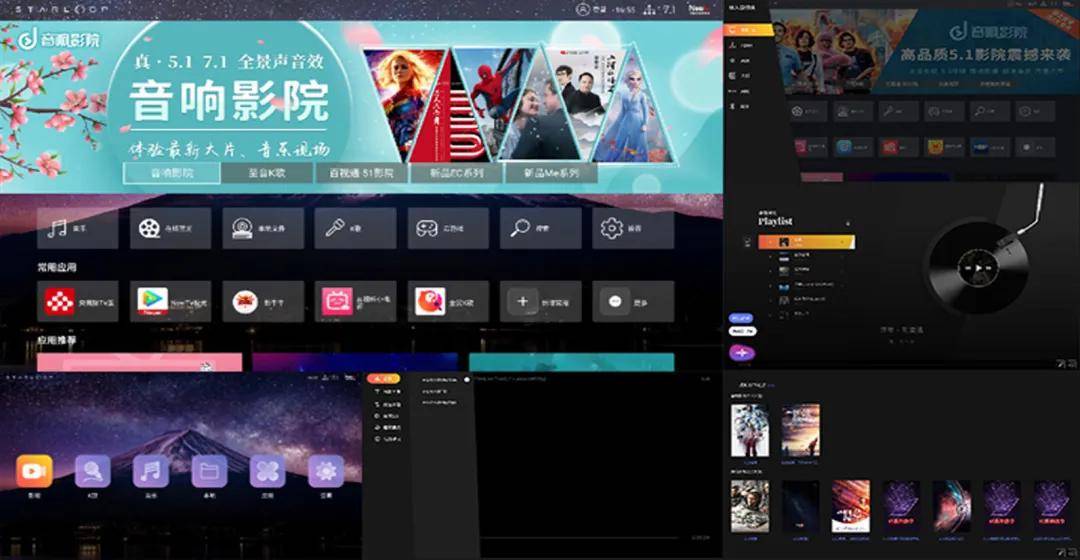The width and height of the screenshot is (1080, 560).
Task: Click the blue pill button above plus
Action: [x=741, y=318]
